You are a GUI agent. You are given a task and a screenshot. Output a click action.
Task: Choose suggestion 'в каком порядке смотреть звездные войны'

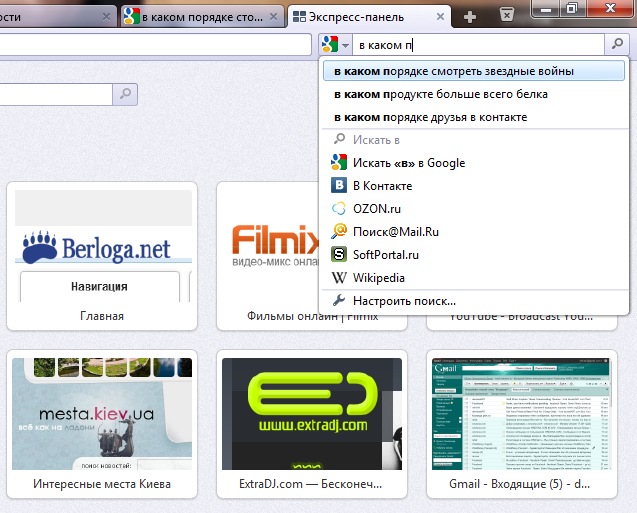pyautogui.click(x=474, y=71)
